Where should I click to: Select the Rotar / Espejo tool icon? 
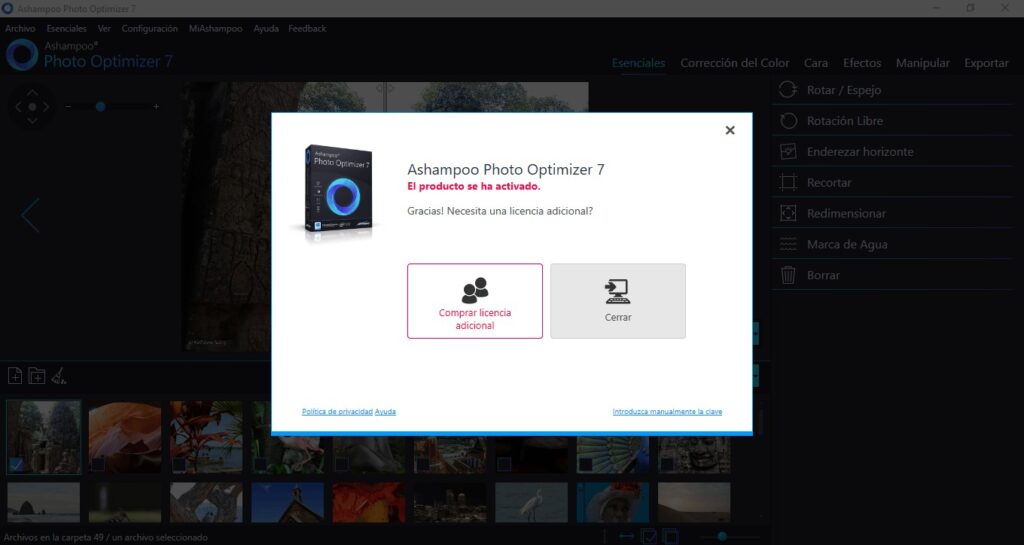pyautogui.click(x=788, y=90)
